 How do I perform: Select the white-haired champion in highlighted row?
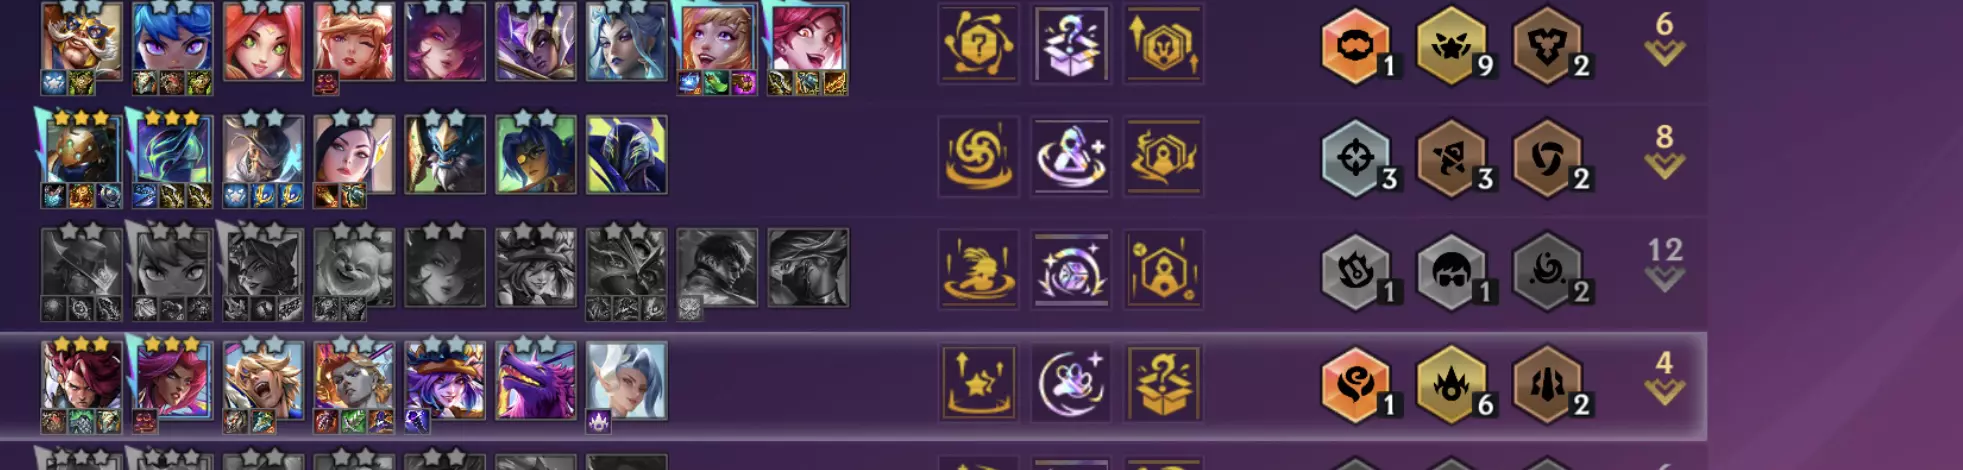coord(627,380)
